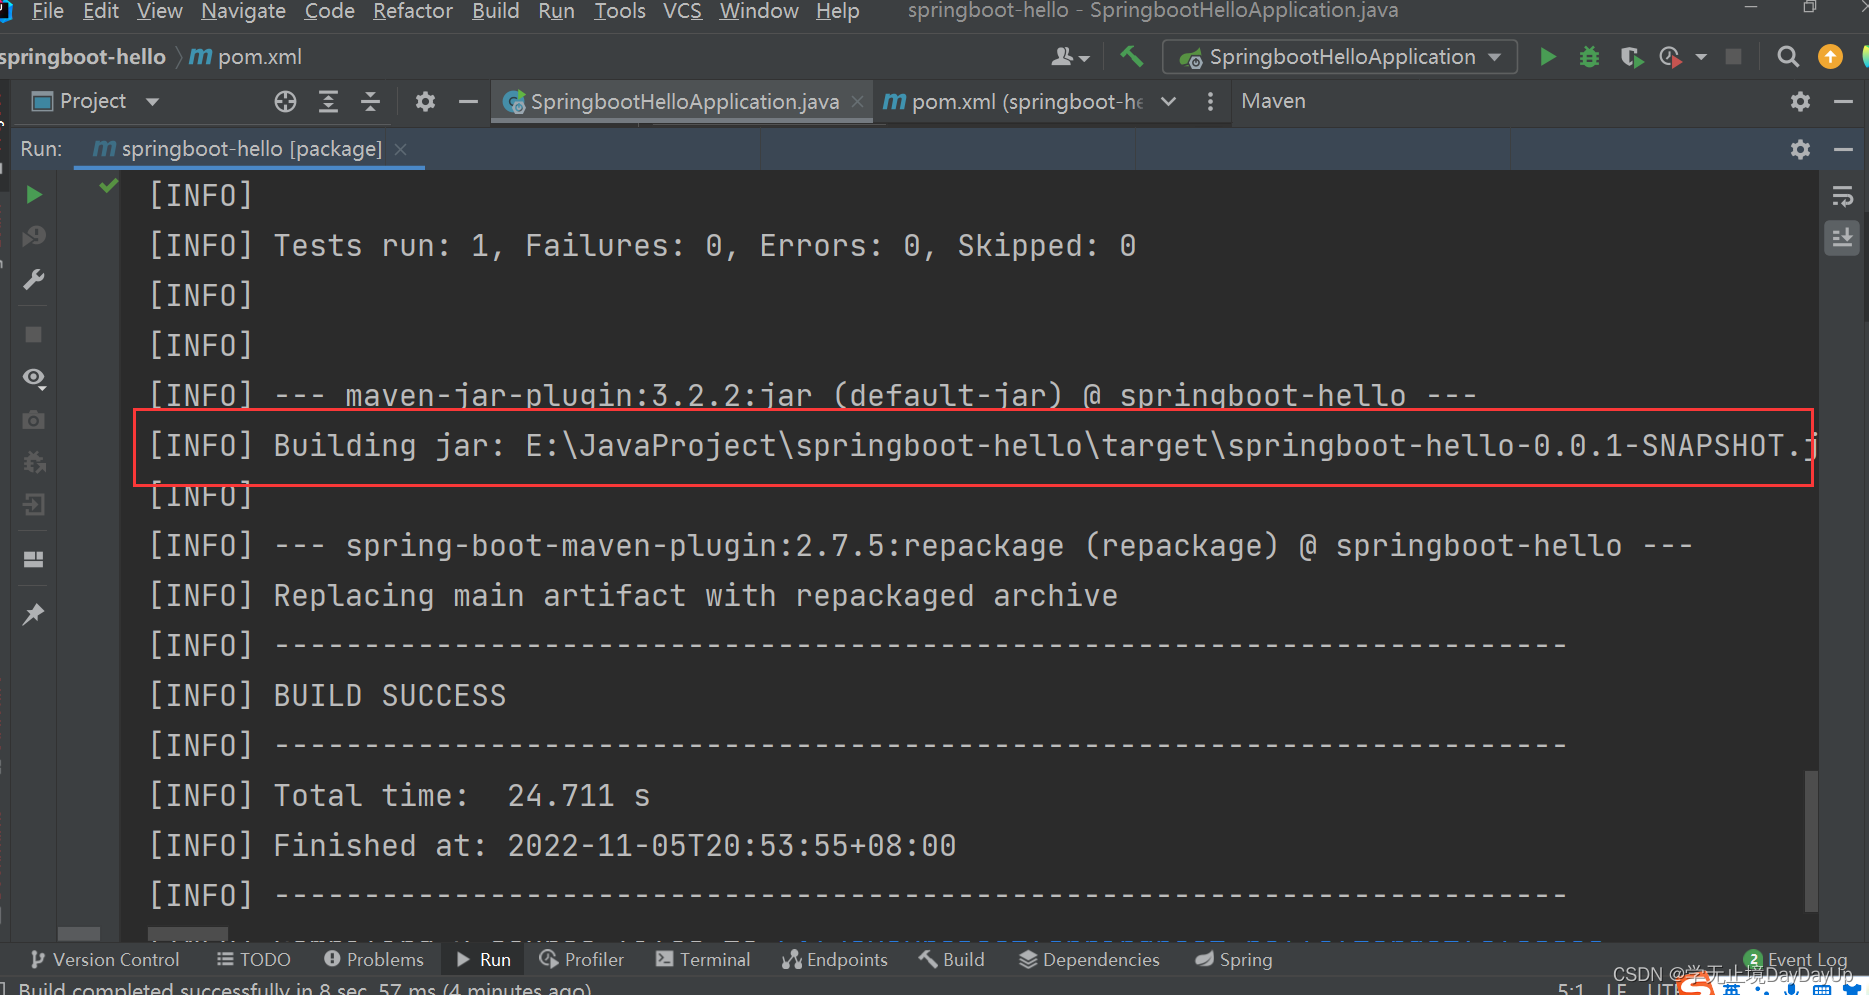Click the grey Stop square in the toolbar
This screenshot has width=1869, height=995.
tap(1734, 57)
